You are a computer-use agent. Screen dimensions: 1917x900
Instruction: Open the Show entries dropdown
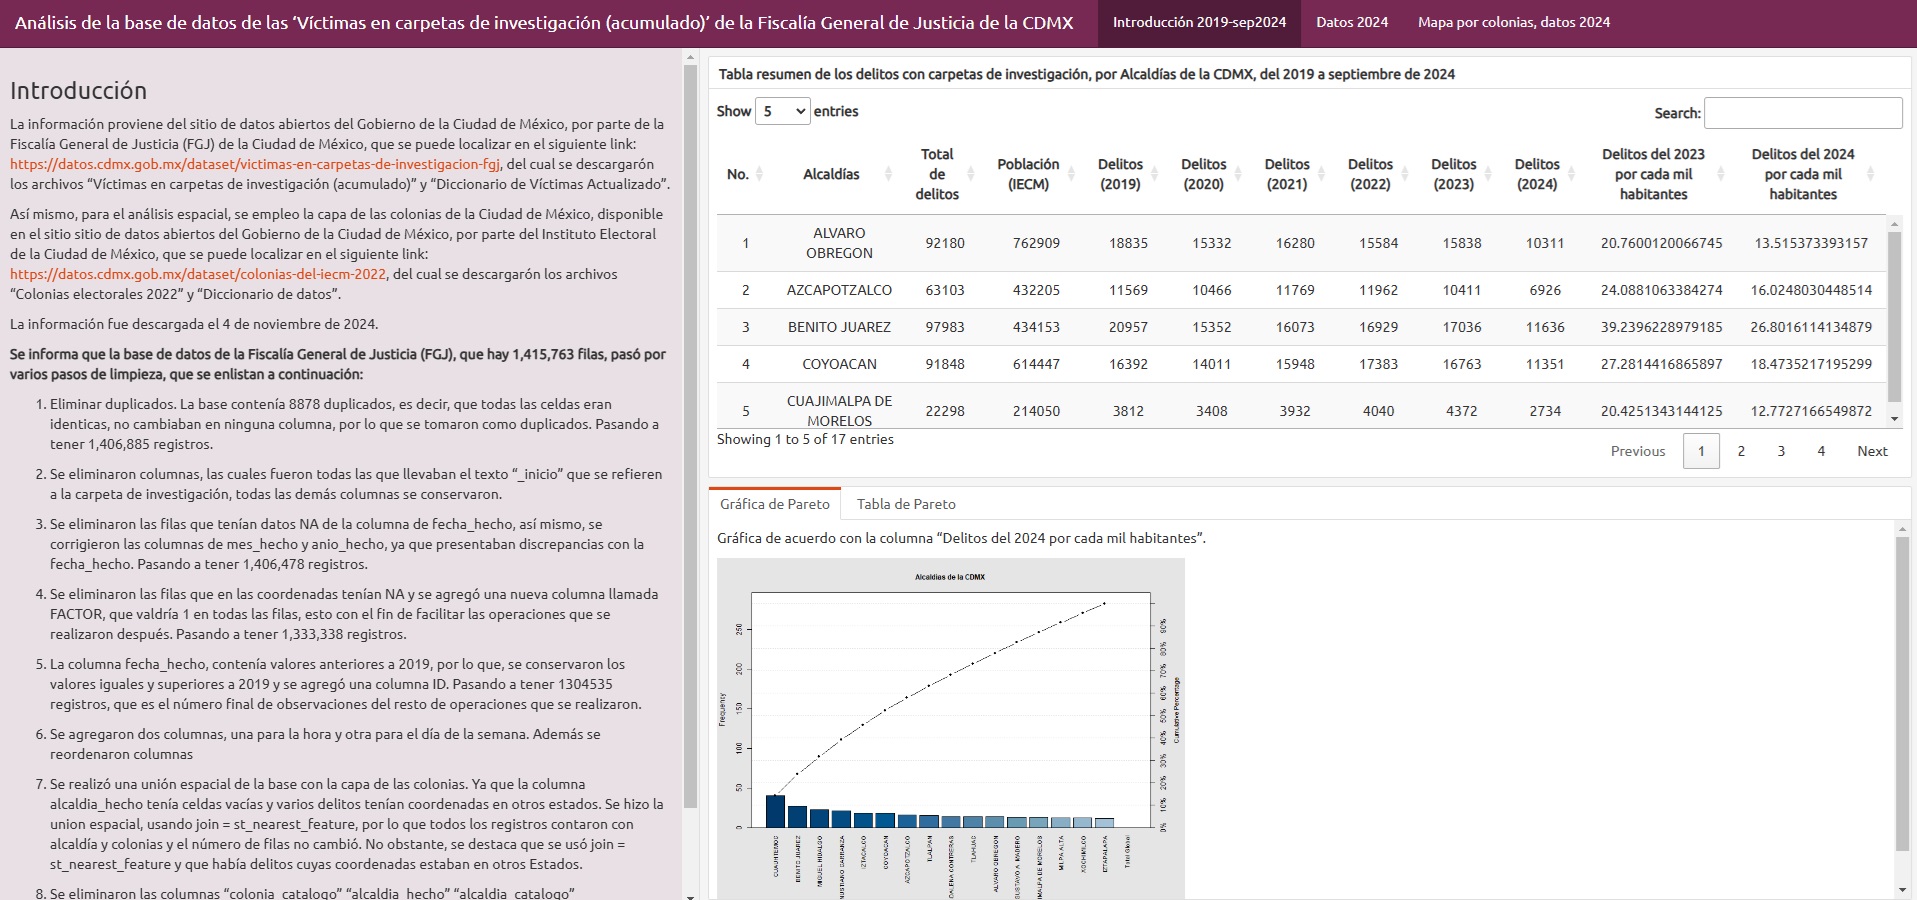782,111
